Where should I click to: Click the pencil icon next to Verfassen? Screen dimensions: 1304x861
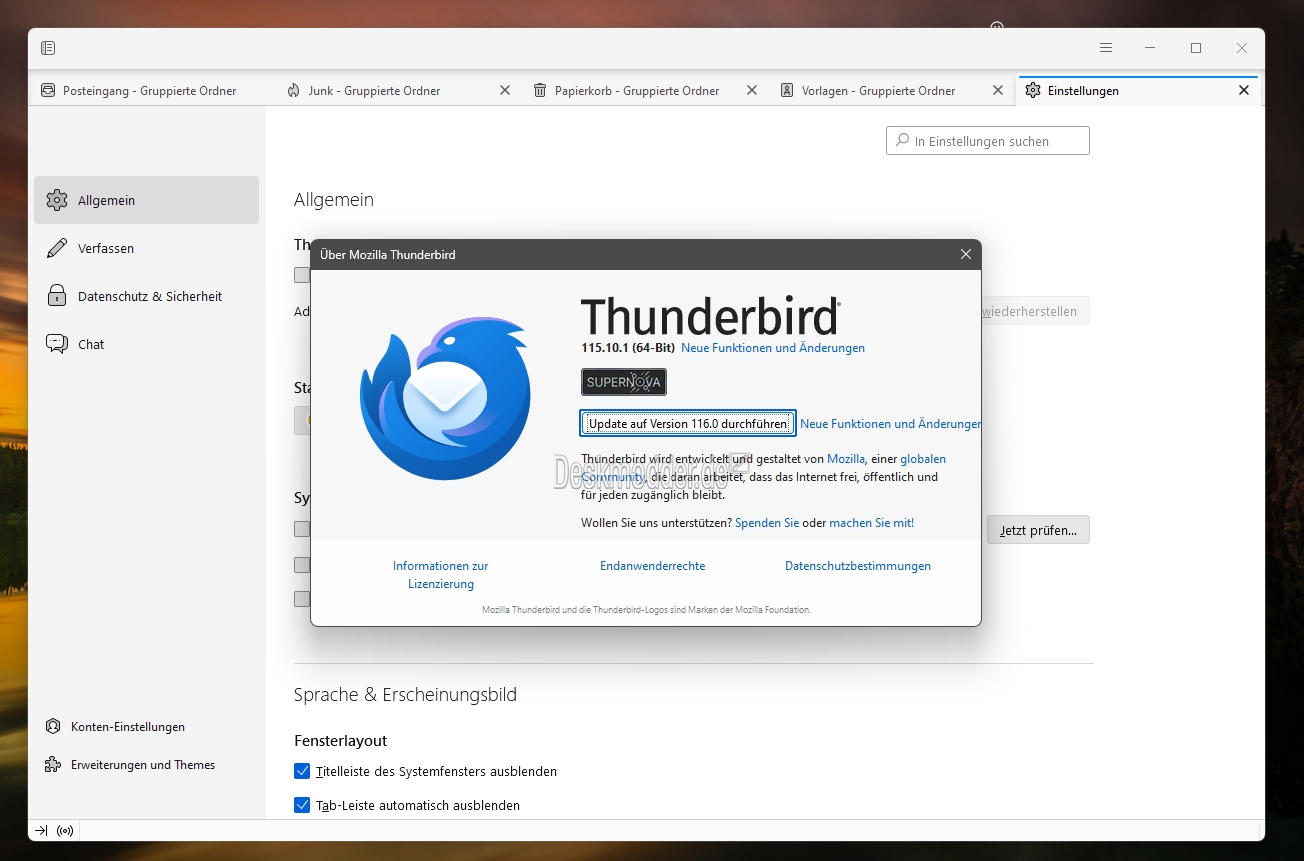coord(57,248)
